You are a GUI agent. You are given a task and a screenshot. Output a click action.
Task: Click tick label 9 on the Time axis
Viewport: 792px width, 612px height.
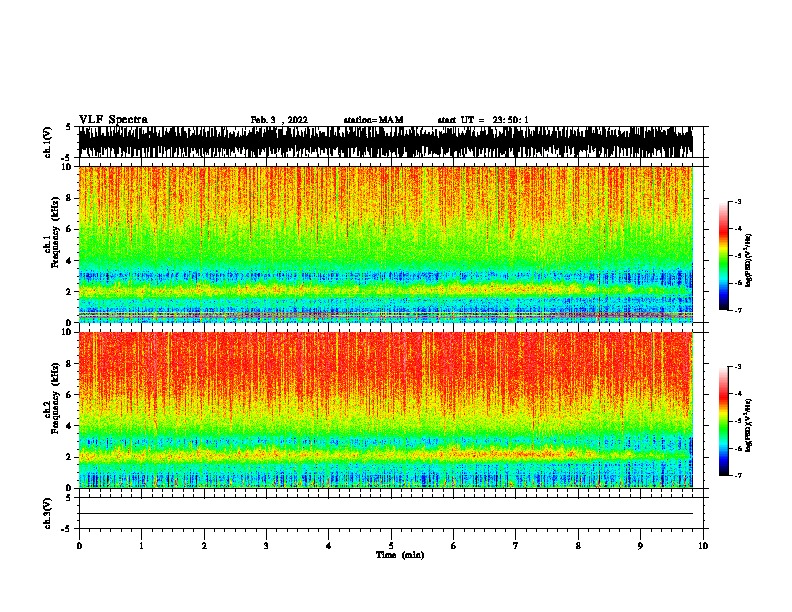640,546
